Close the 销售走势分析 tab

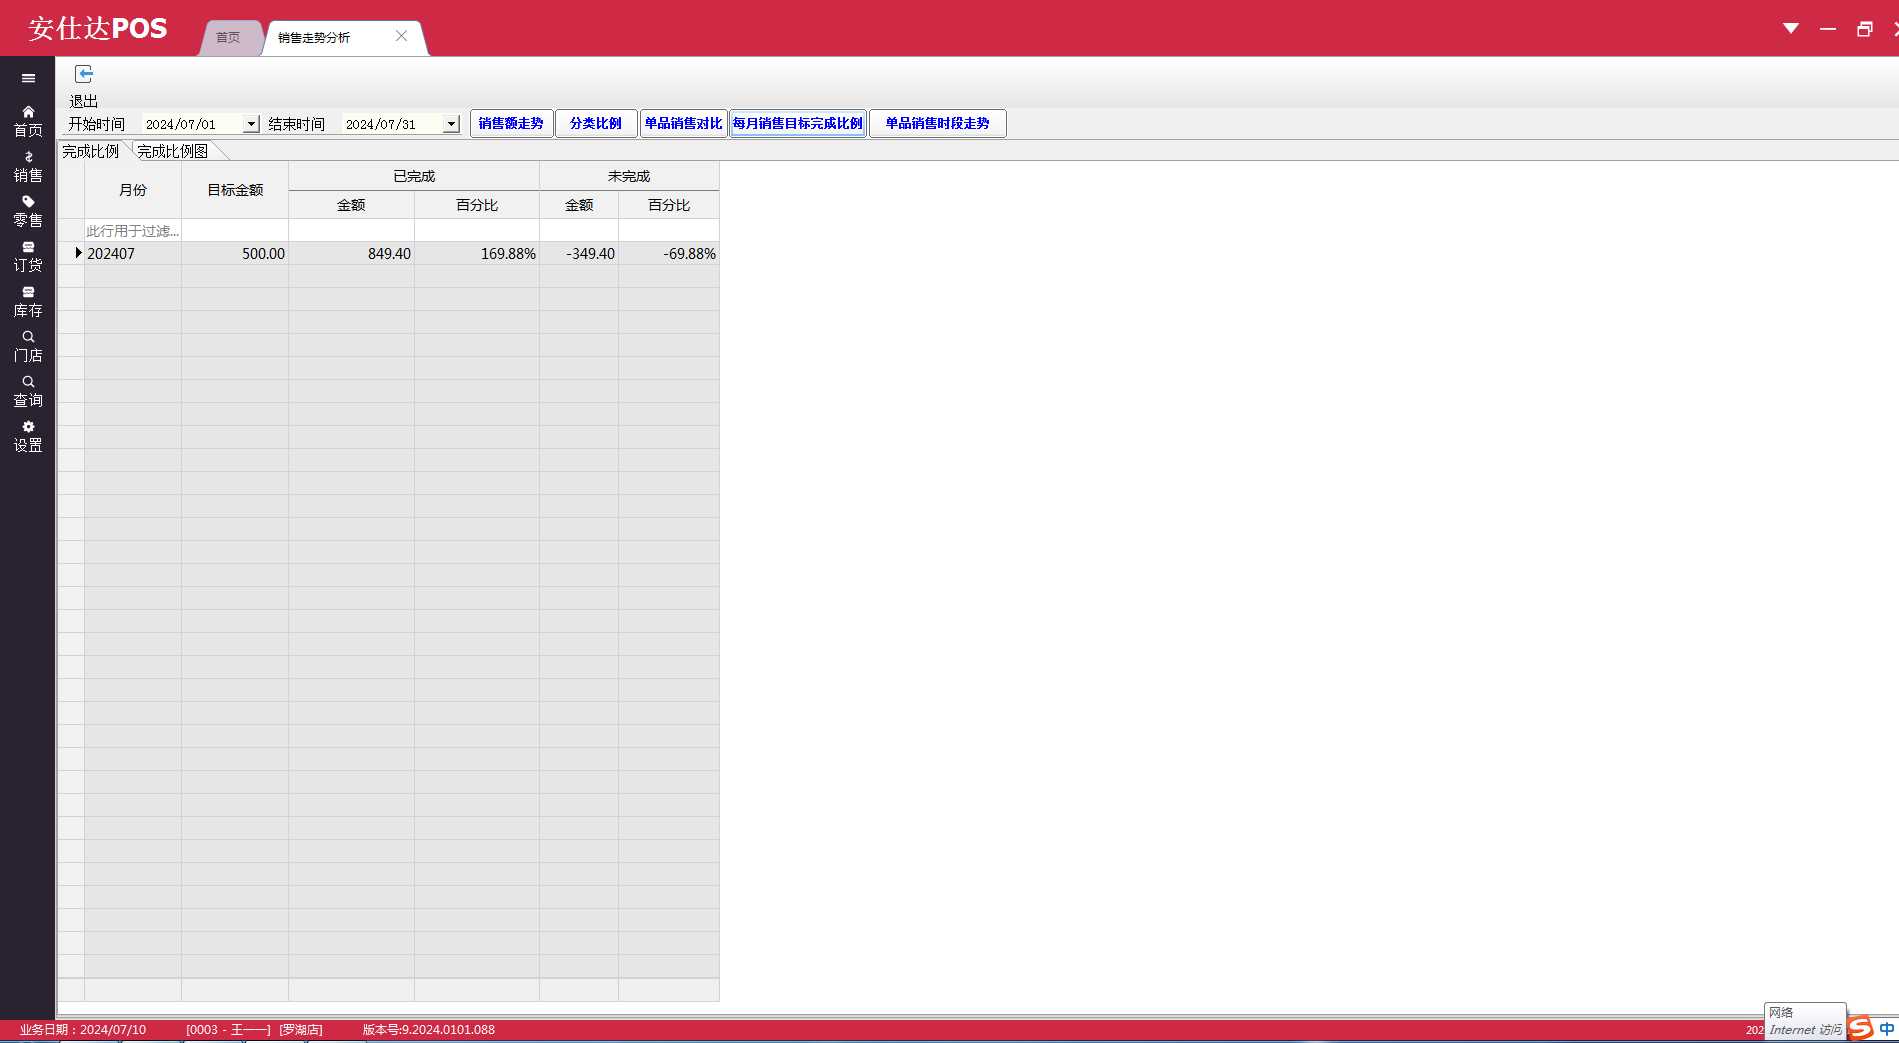[x=401, y=36]
